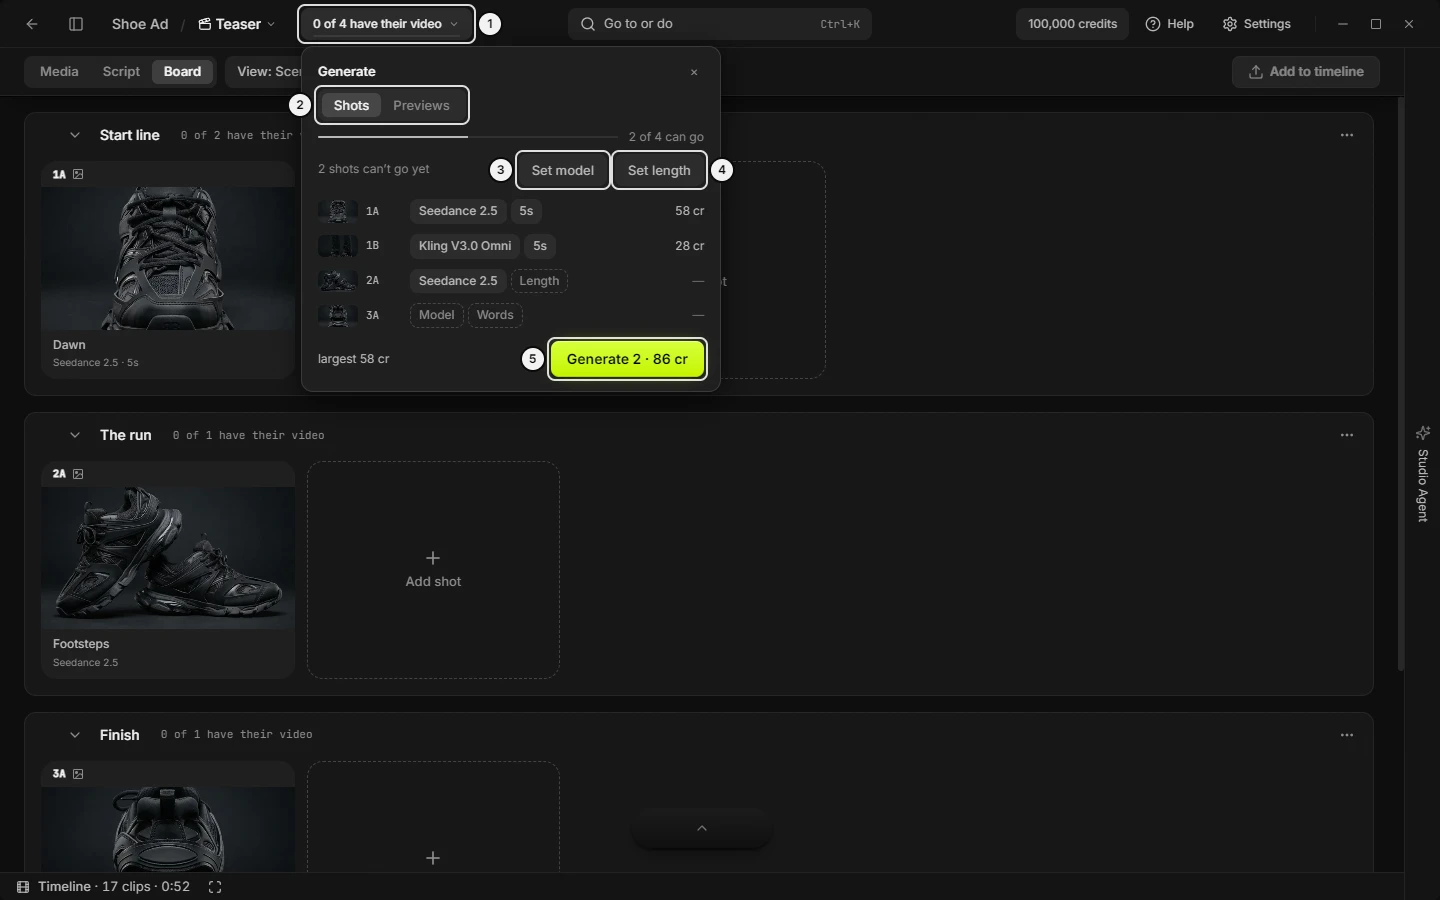The height and width of the screenshot is (900, 1440).
Task: Open the Teaser project dropdown
Action: [x=237, y=24]
